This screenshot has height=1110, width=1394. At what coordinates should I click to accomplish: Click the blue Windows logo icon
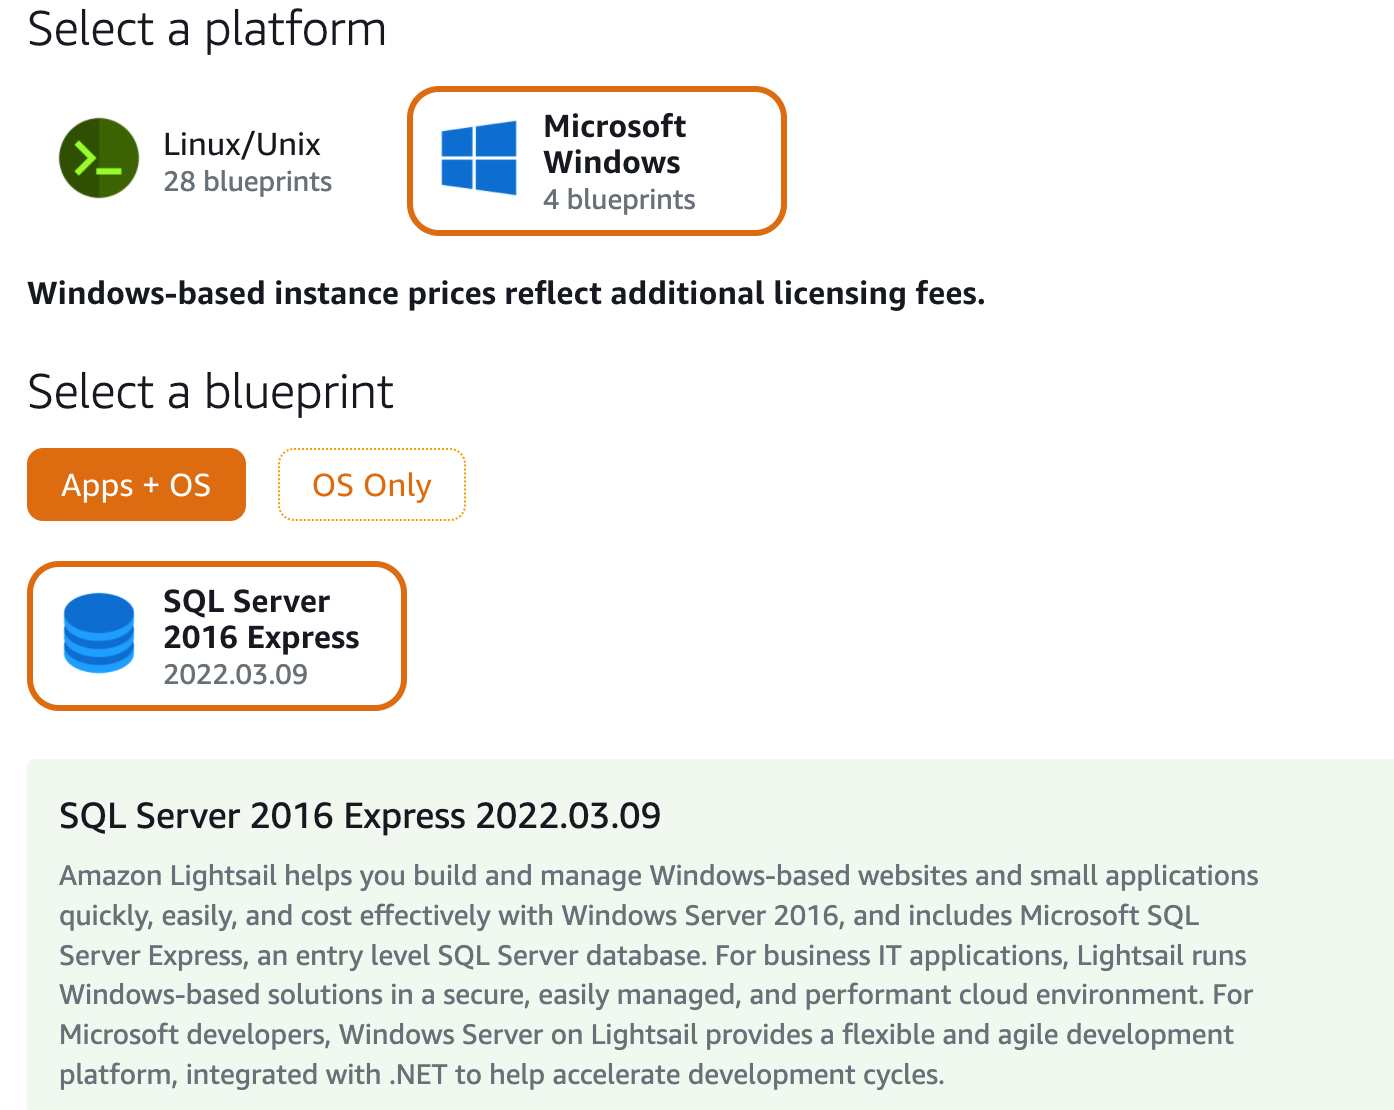pos(479,158)
